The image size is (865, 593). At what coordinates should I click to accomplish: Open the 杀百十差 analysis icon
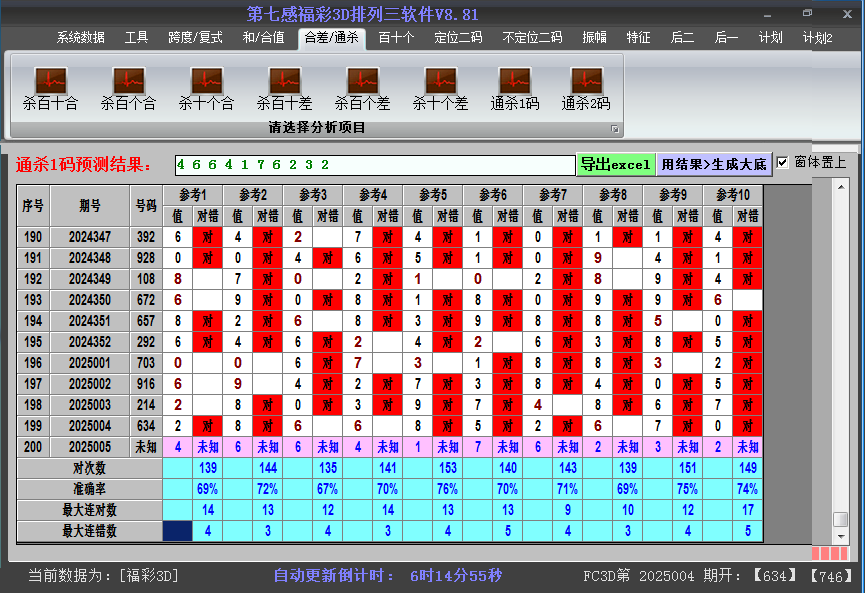tap(284, 88)
